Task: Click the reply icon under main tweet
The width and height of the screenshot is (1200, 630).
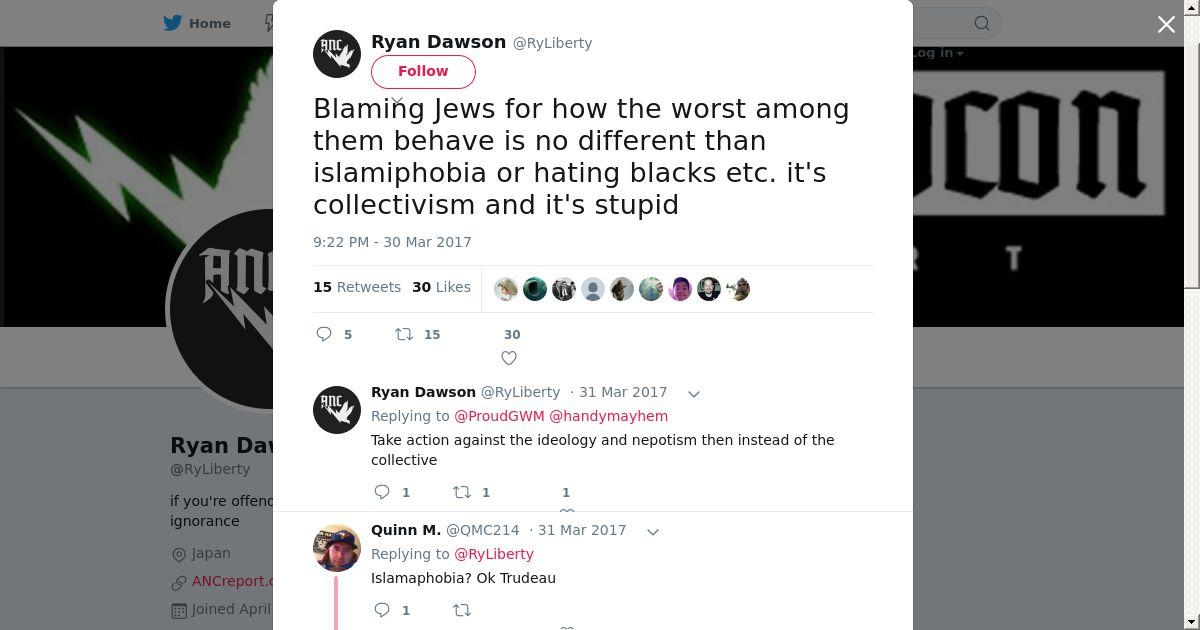Action: click(324, 334)
